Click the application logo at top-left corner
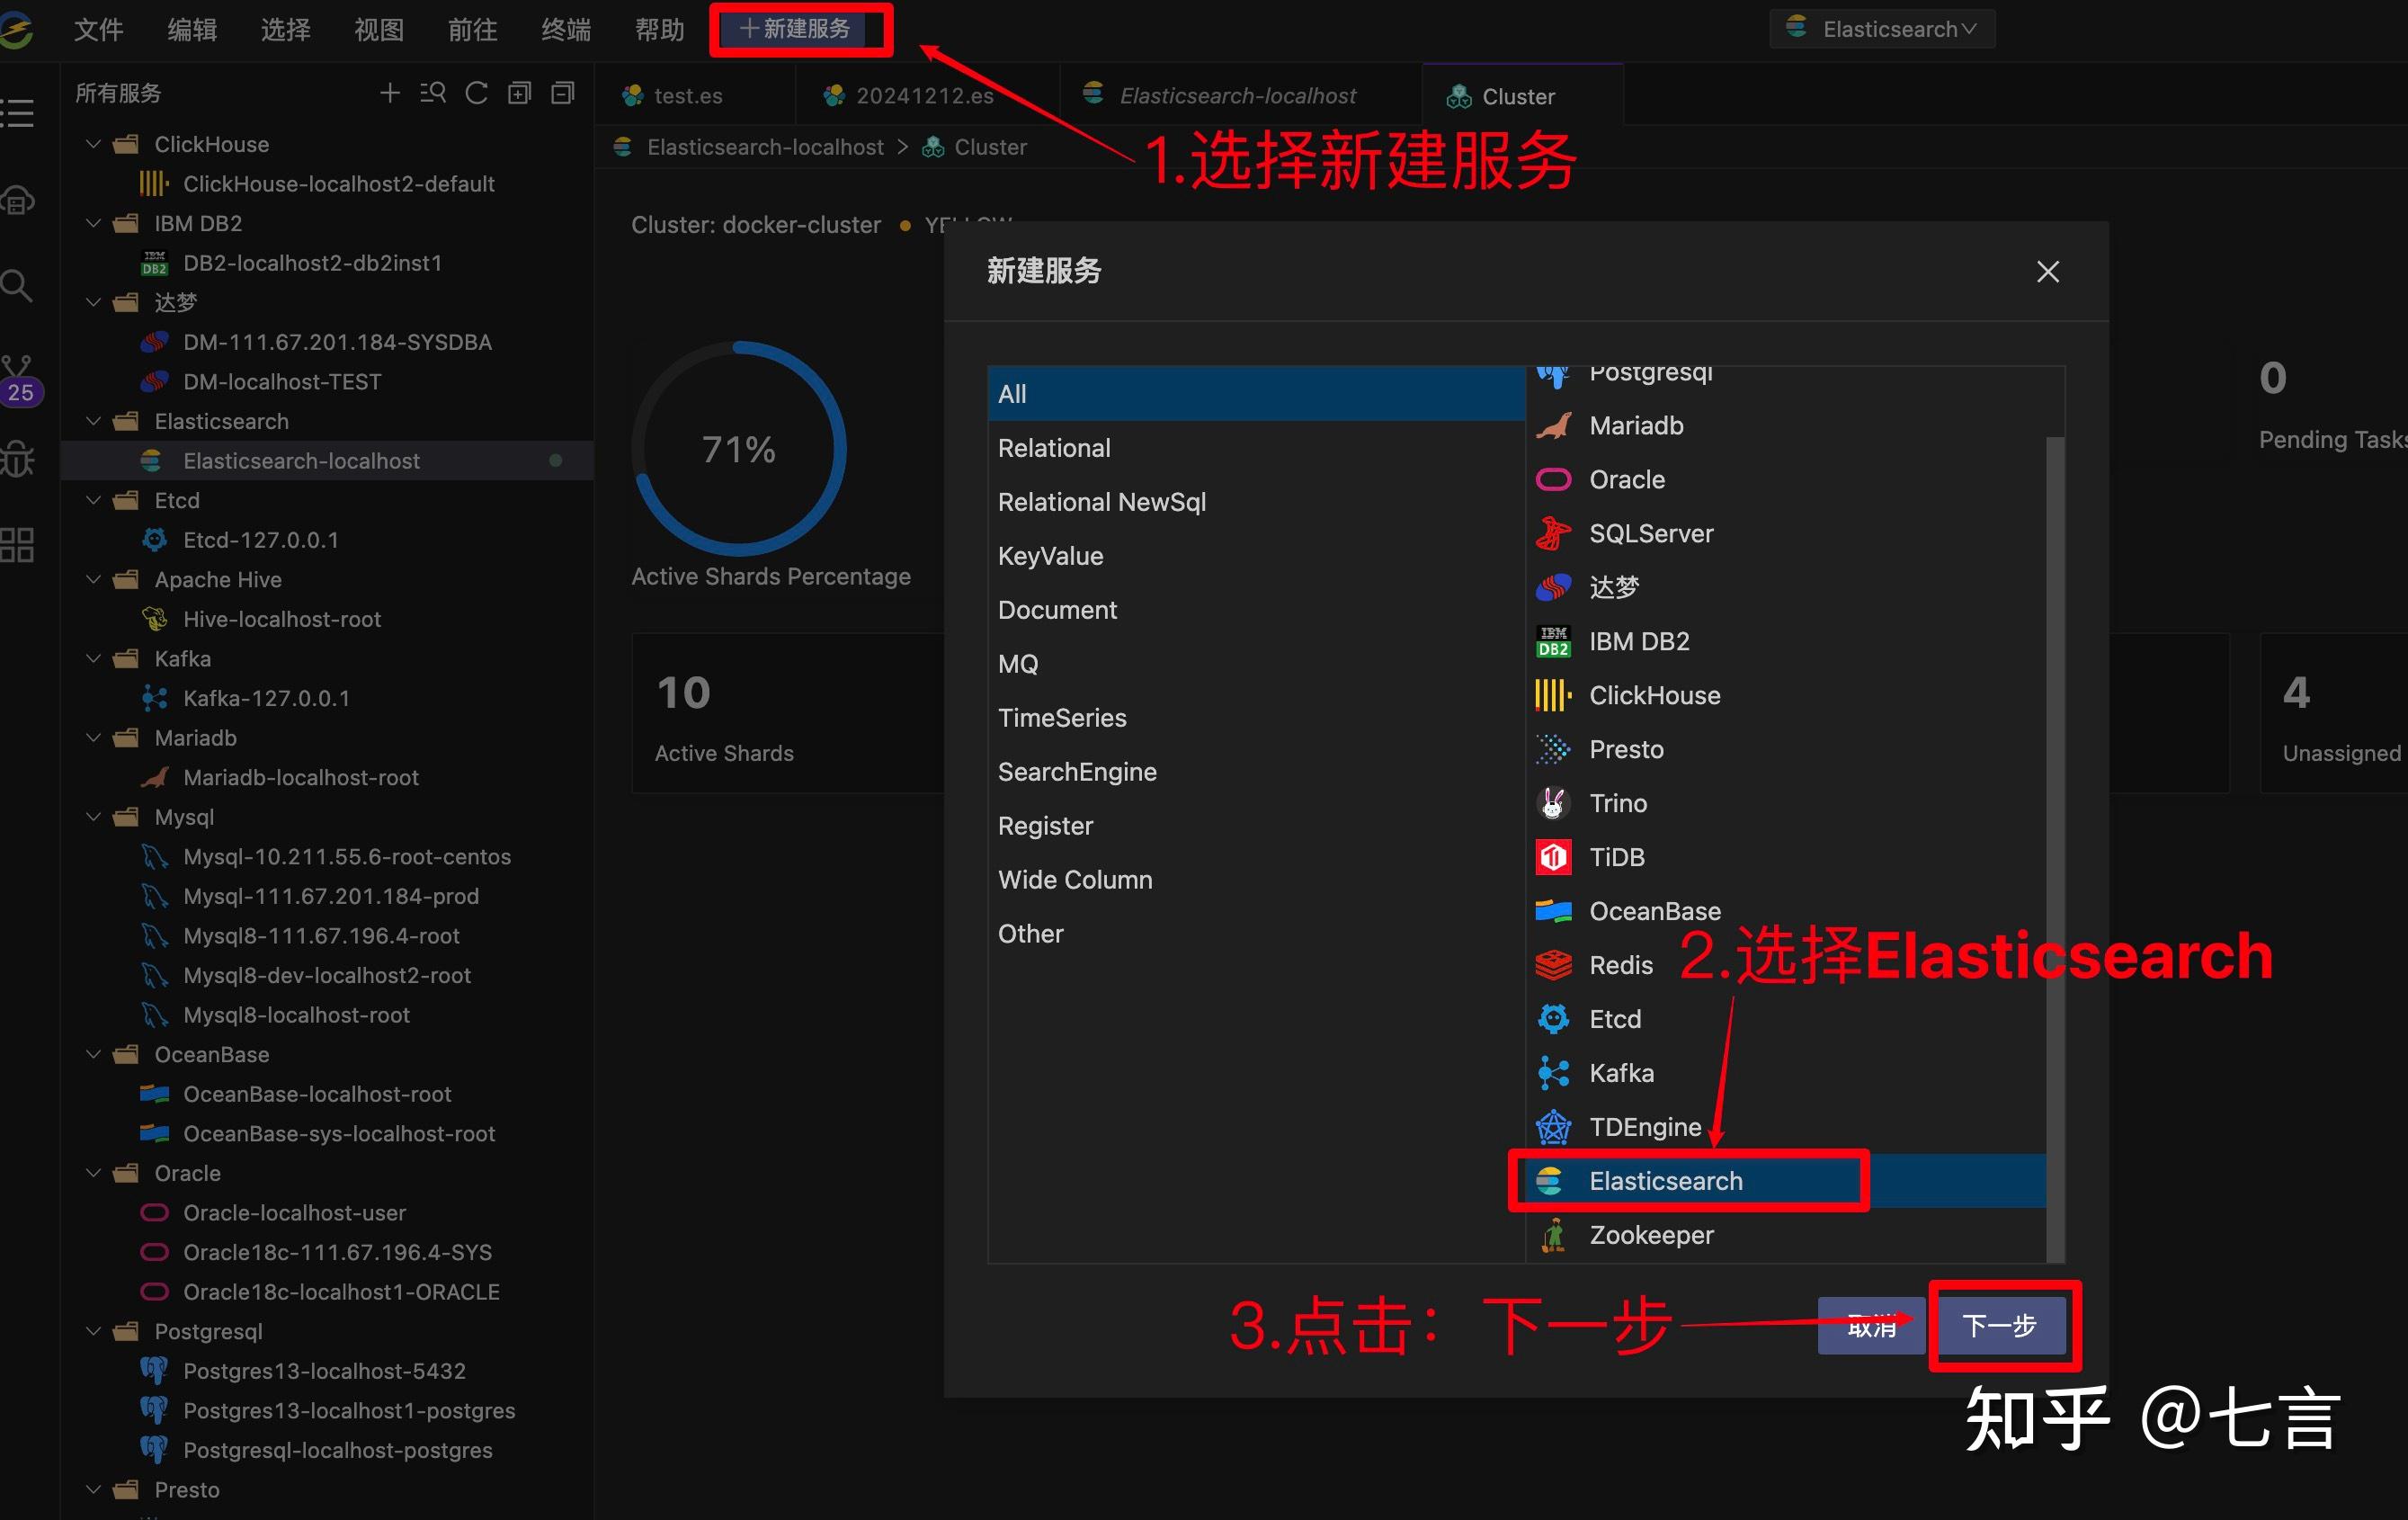The height and width of the screenshot is (1520, 2408). (18, 28)
